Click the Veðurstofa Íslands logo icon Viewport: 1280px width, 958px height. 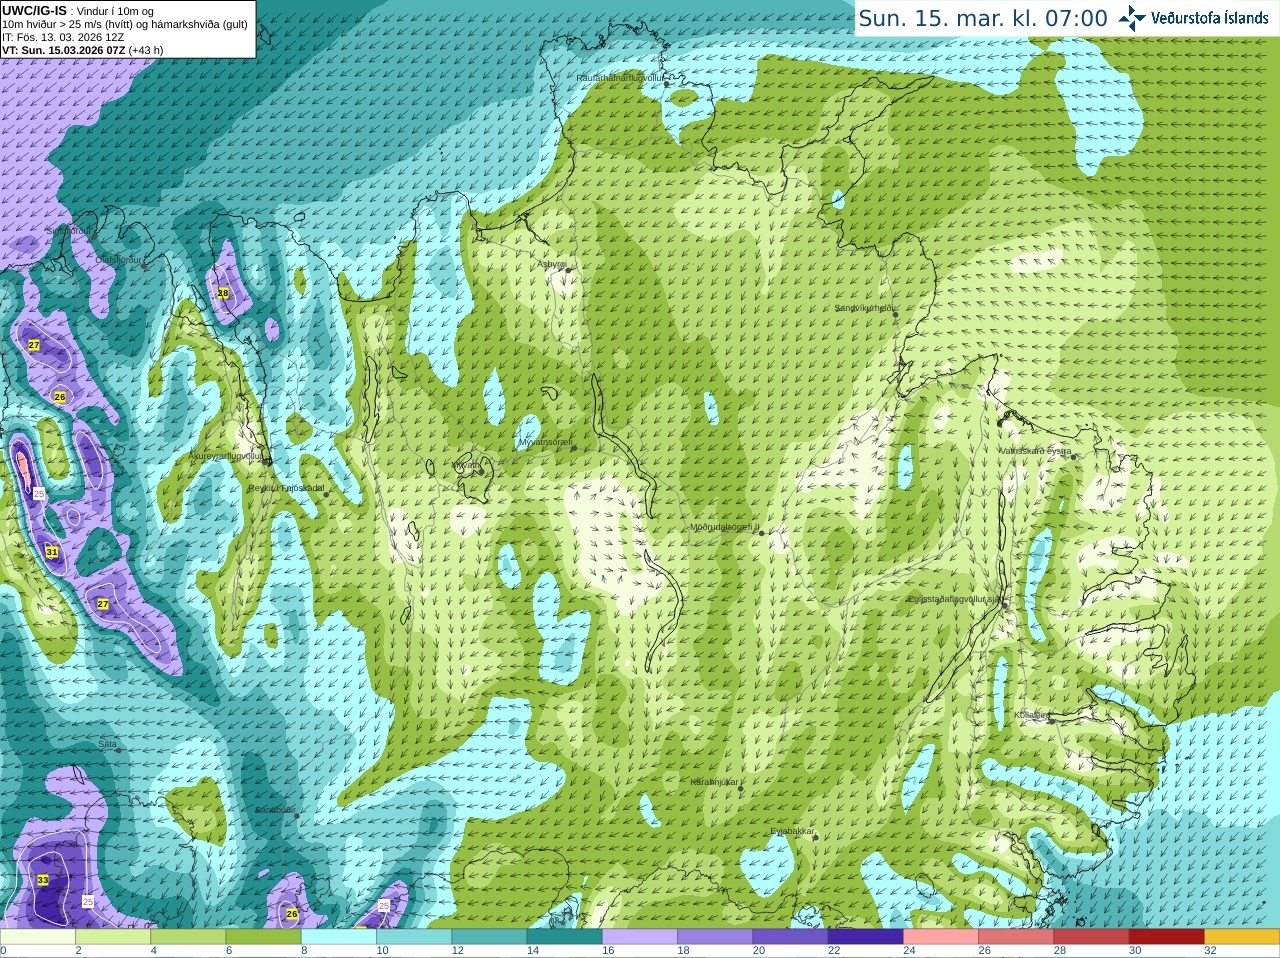point(1132,18)
